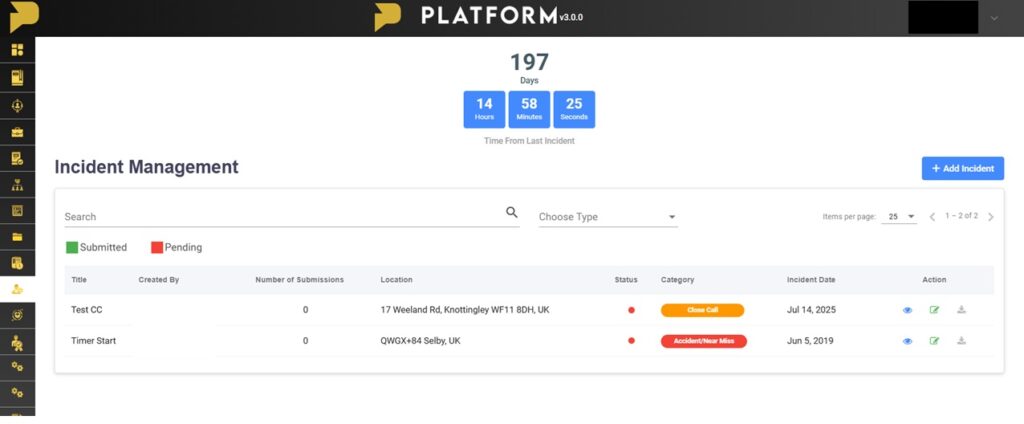
Task: Click the folder icon in the sidebar
Action: pos(17,237)
